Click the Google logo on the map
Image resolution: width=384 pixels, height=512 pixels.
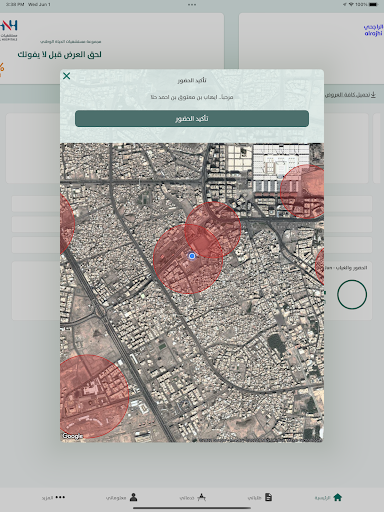point(73,436)
